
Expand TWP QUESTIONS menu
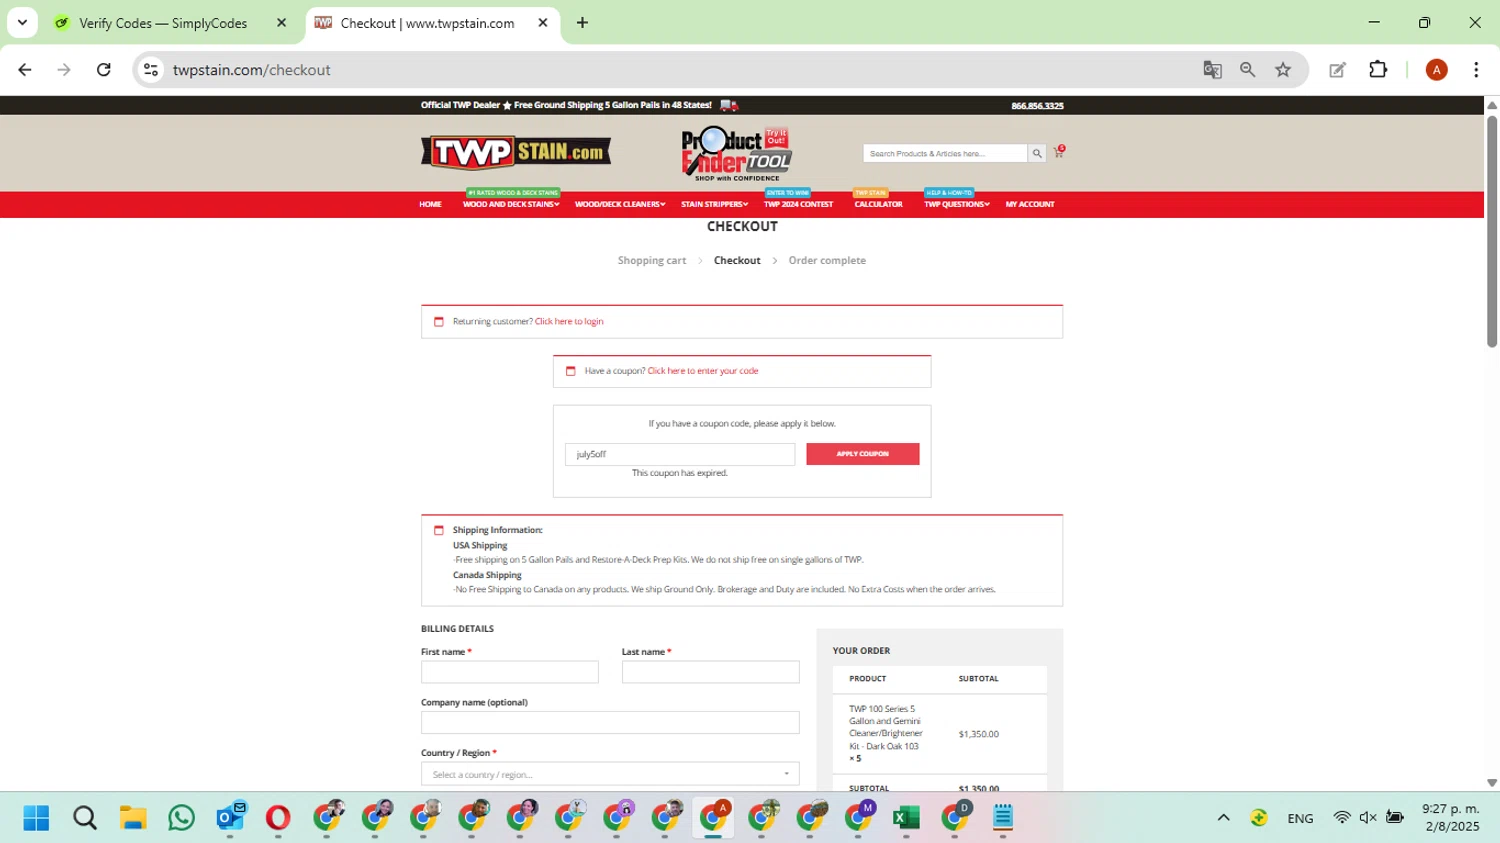point(957,204)
